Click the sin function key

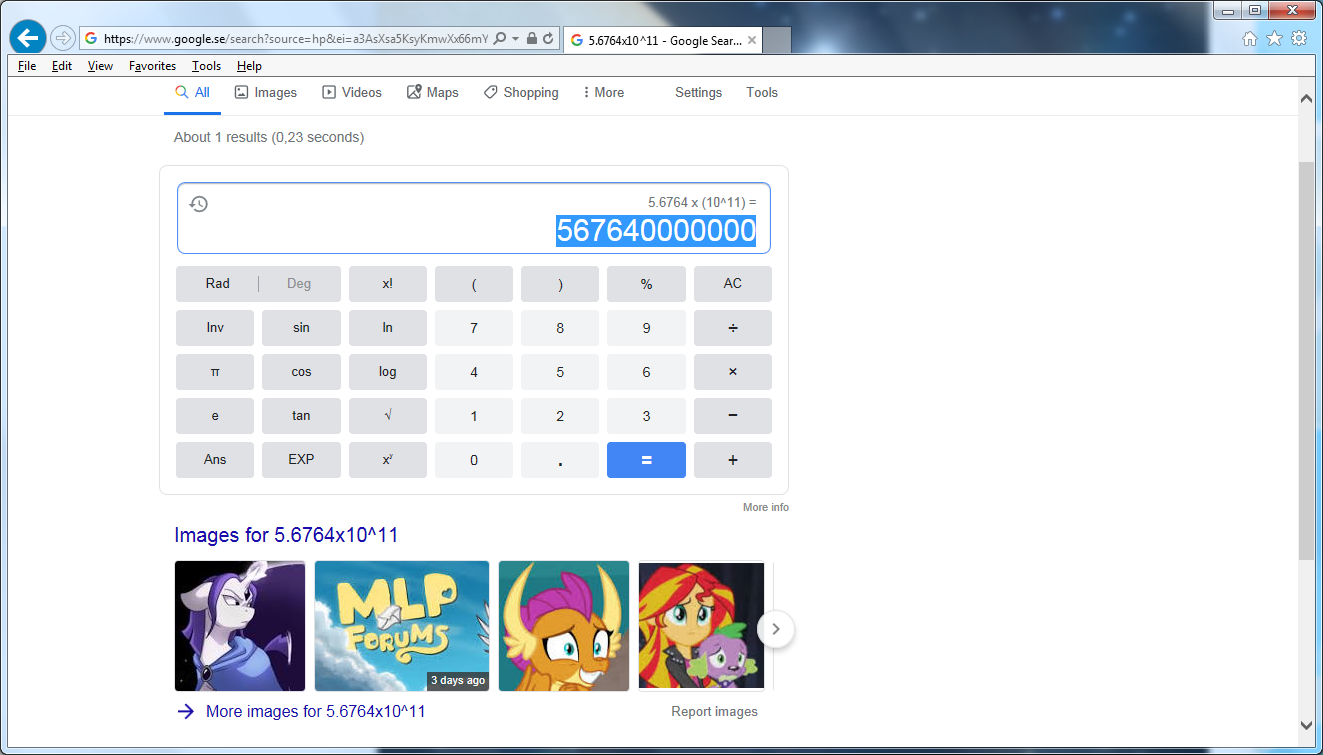301,328
